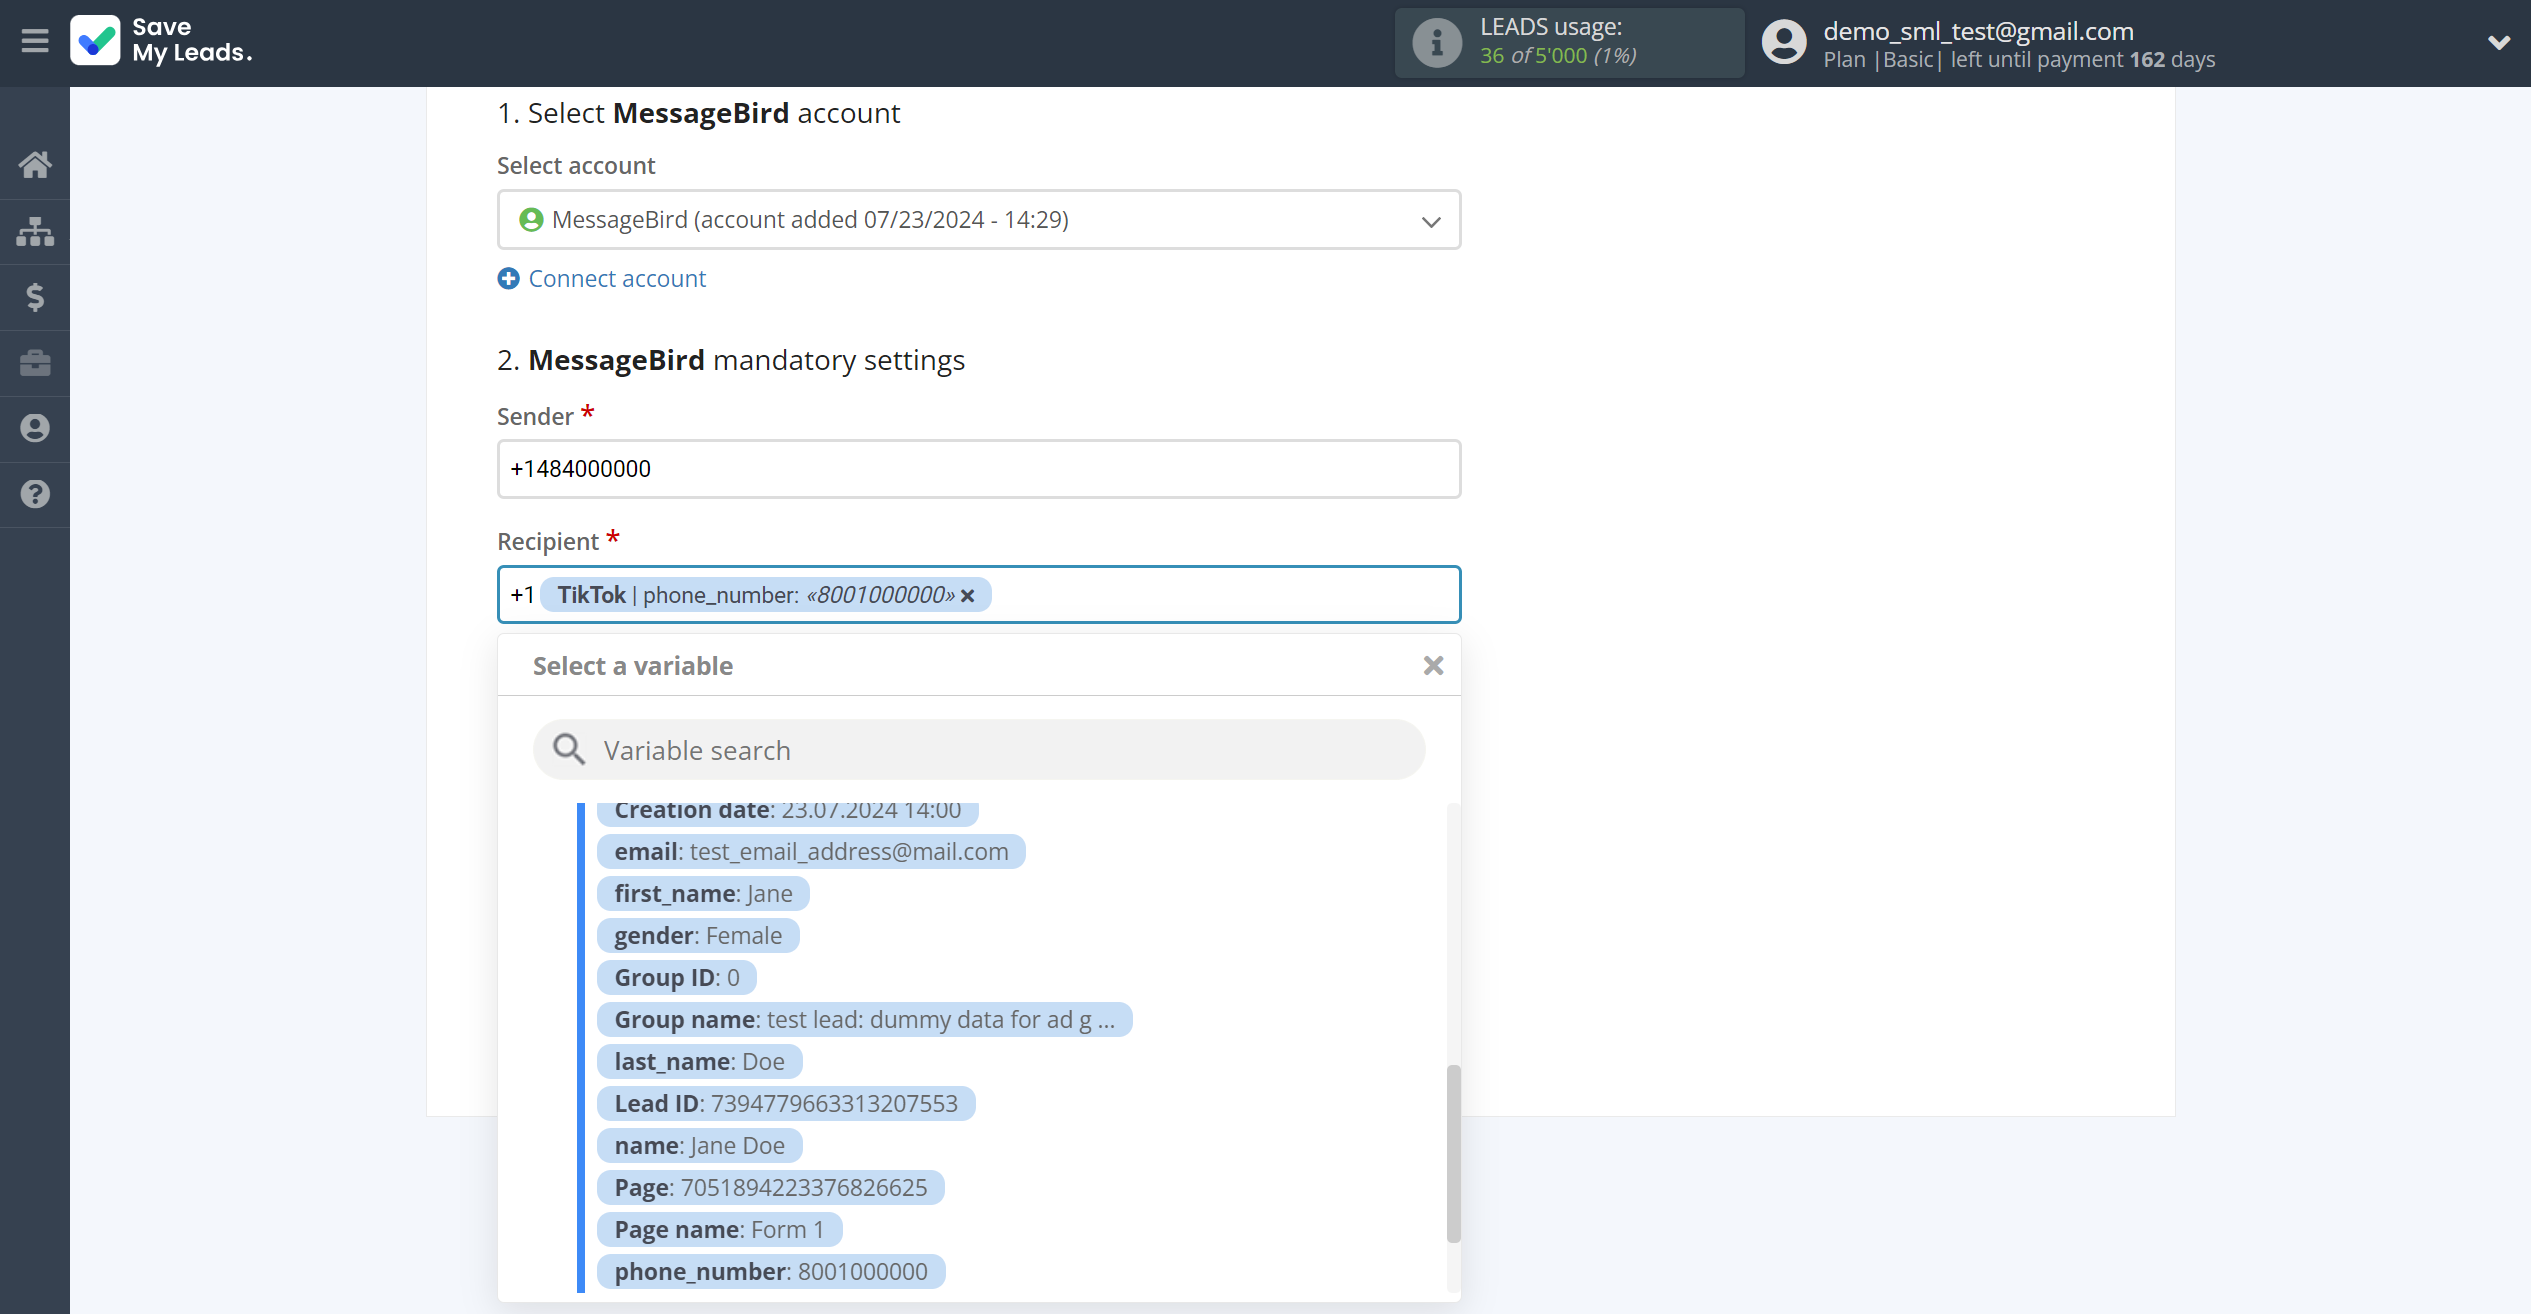Click the search magnifier icon
2531x1314 pixels.
point(569,750)
